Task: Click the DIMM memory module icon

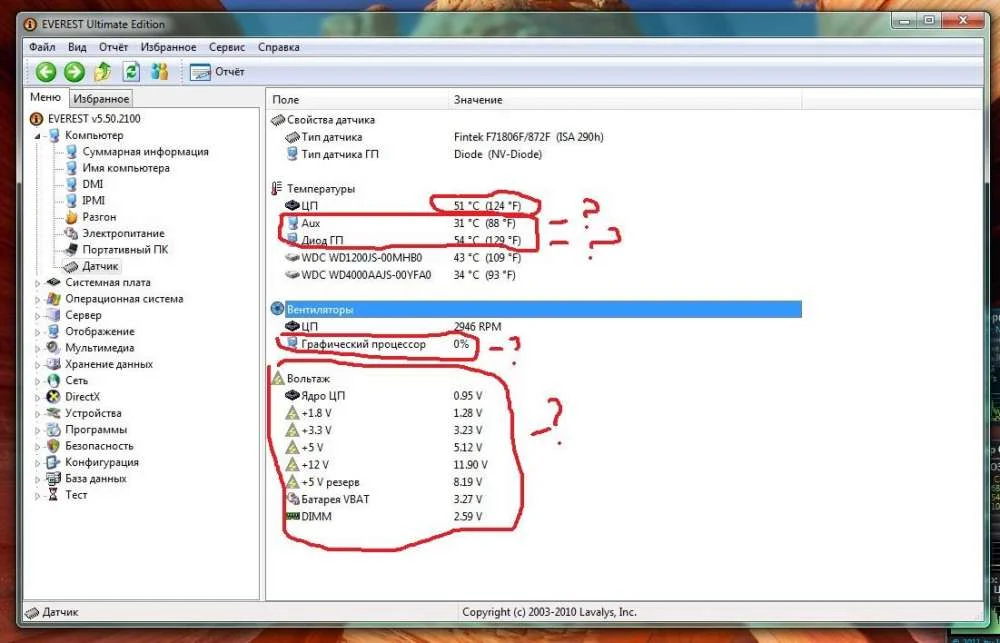Action: point(293,516)
